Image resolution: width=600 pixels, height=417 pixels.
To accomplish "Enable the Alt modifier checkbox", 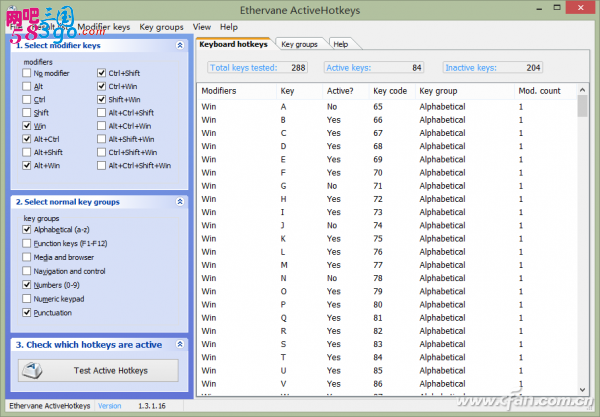I will click(26, 86).
